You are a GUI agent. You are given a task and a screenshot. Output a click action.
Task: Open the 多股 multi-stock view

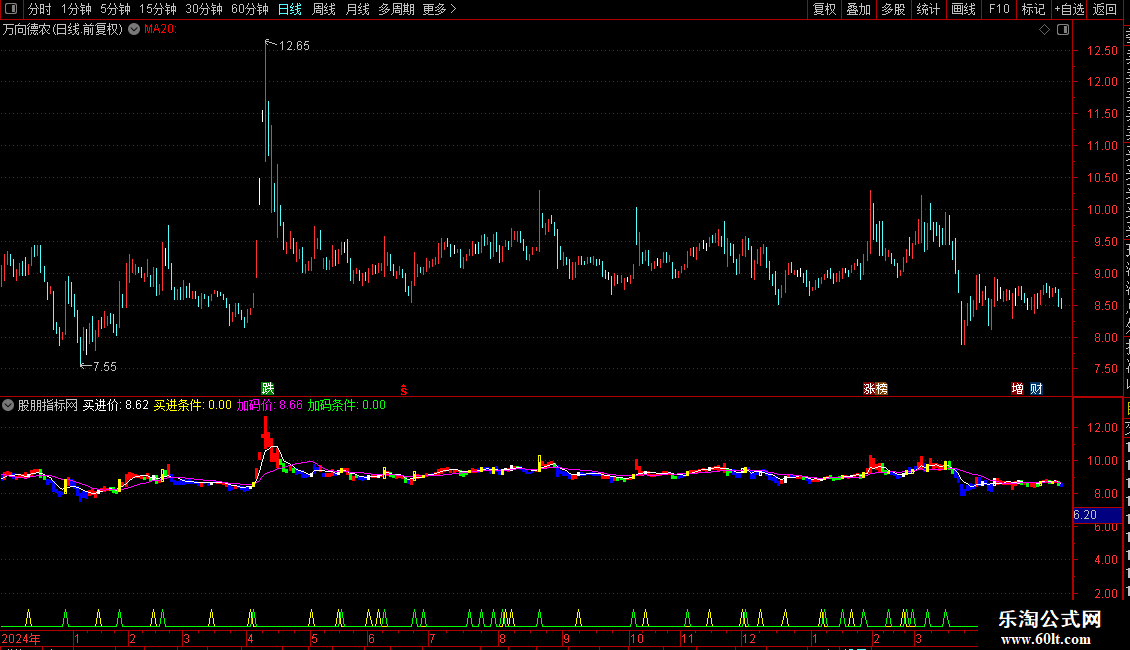(x=893, y=9)
